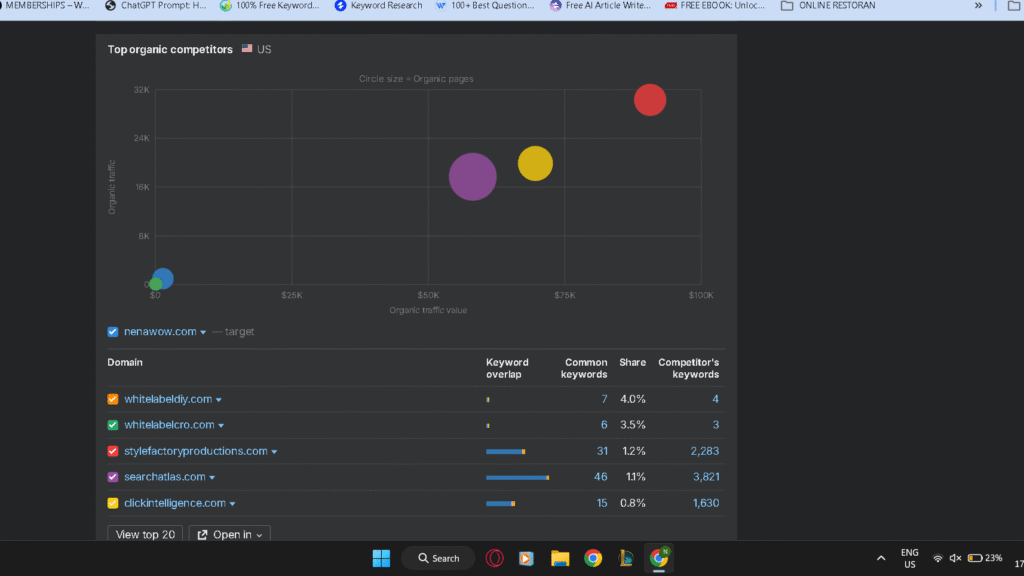Screen dimensions: 1024x576
Task: Uncheck the searchatlas.com checkbox
Action: tap(111, 477)
